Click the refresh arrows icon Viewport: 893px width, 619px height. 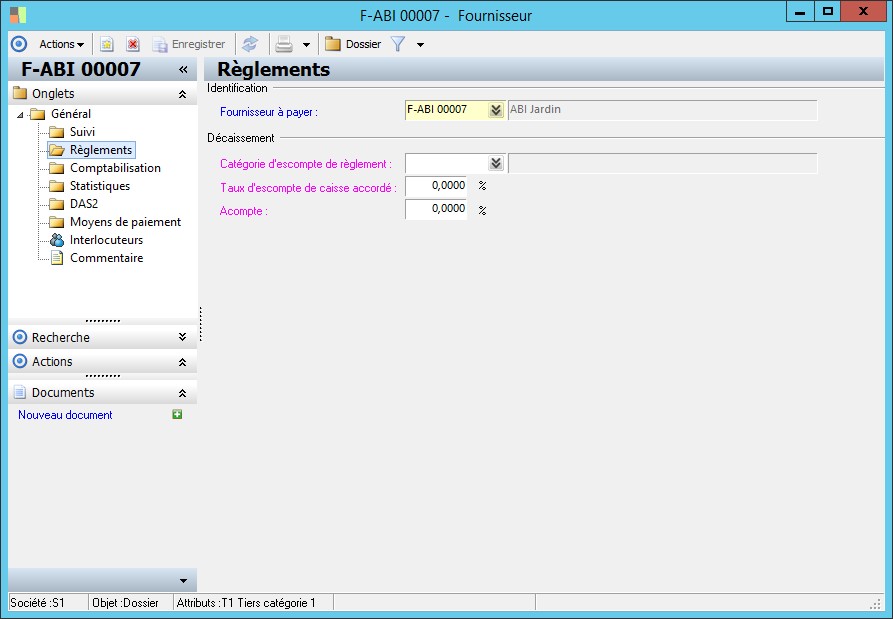tap(250, 44)
